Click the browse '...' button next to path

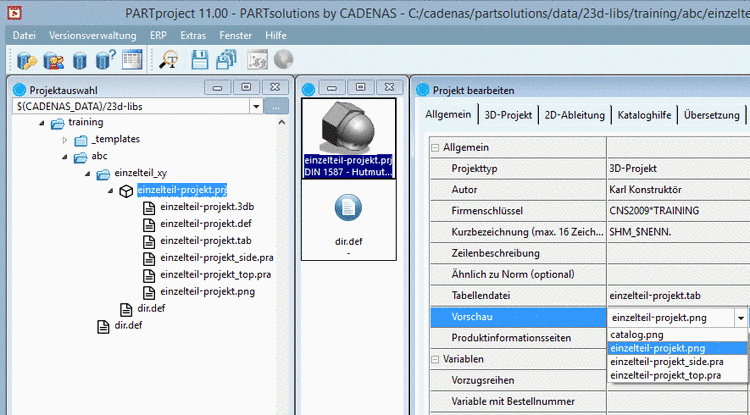click(276, 107)
